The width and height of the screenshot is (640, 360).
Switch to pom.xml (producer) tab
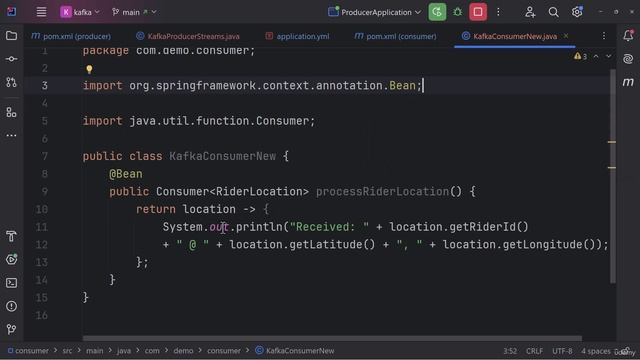[71, 36]
